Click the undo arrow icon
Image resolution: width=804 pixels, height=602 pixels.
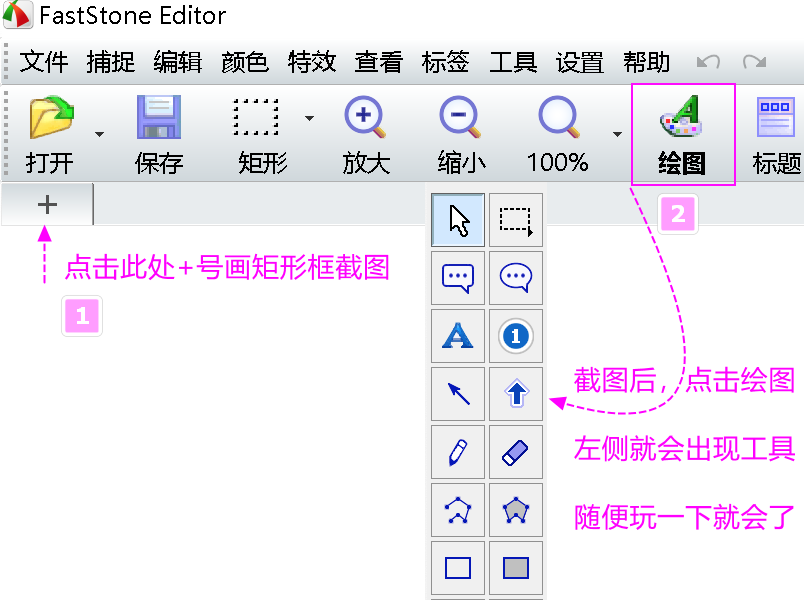pyautogui.click(x=708, y=62)
